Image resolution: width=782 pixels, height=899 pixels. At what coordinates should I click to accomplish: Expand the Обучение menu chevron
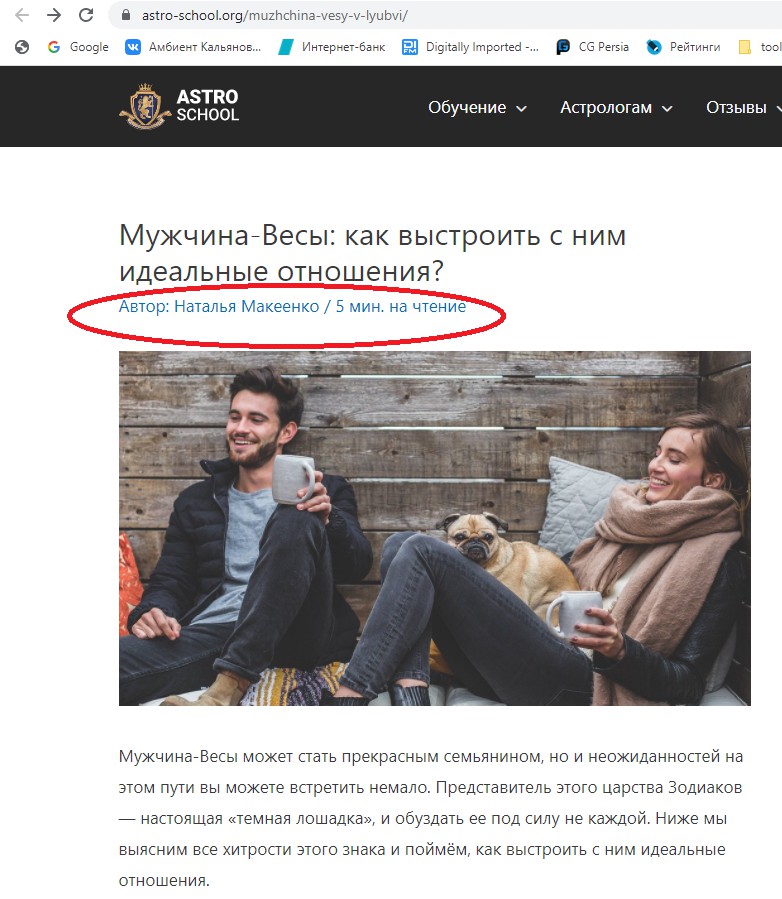tap(521, 108)
